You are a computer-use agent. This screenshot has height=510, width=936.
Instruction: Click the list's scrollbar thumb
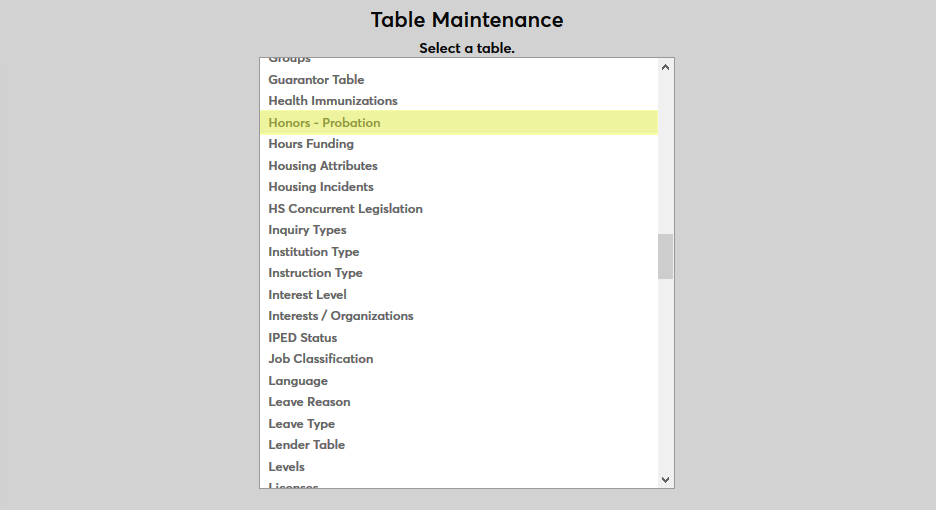click(666, 256)
